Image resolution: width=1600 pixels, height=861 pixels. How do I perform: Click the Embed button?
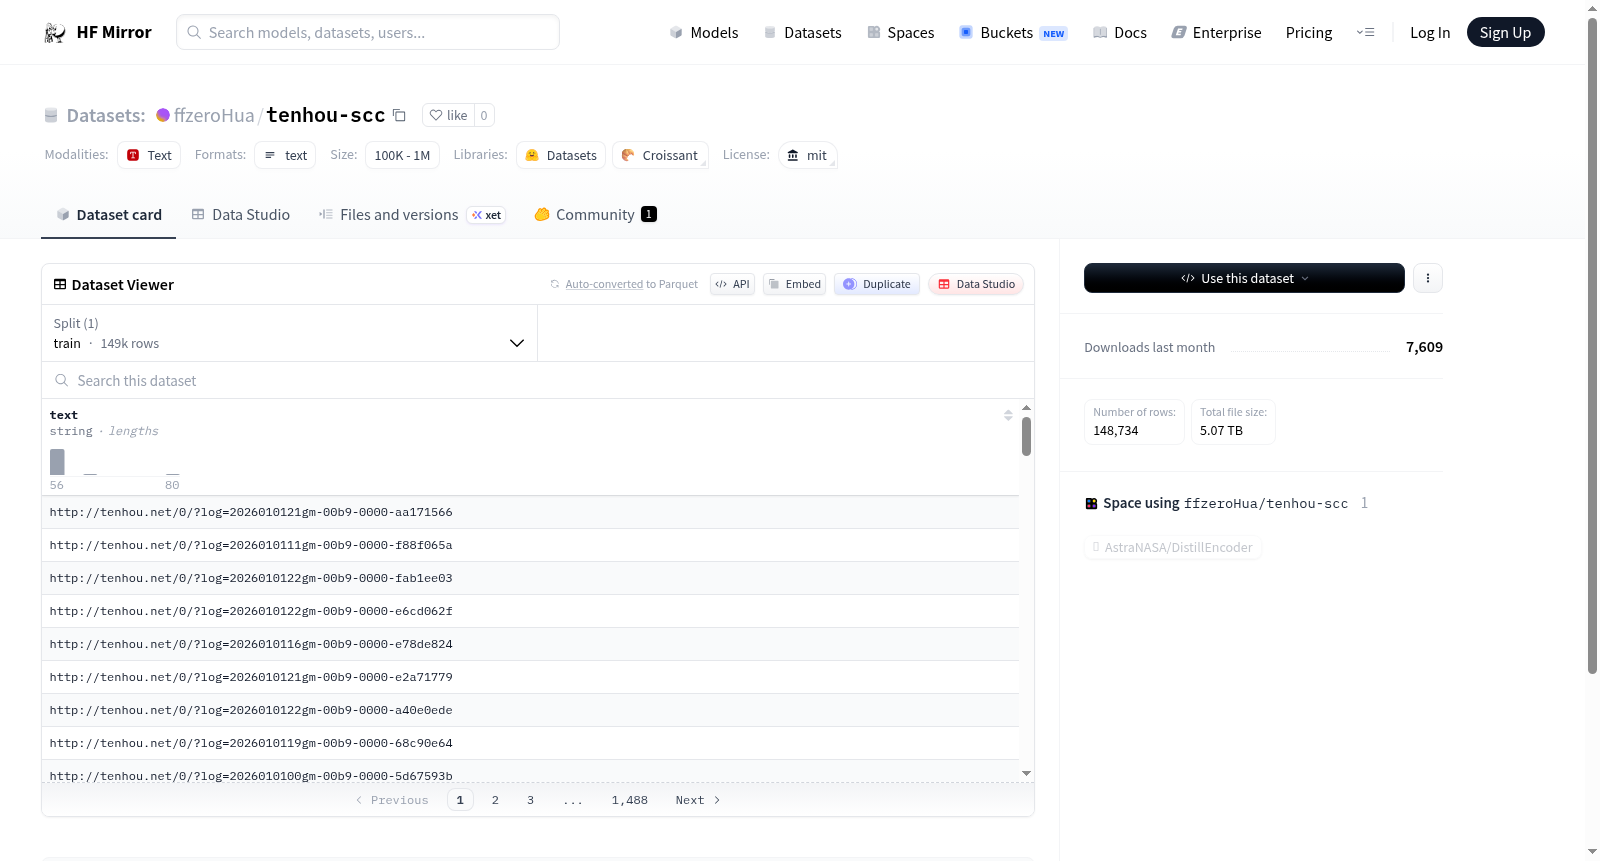coord(795,284)
